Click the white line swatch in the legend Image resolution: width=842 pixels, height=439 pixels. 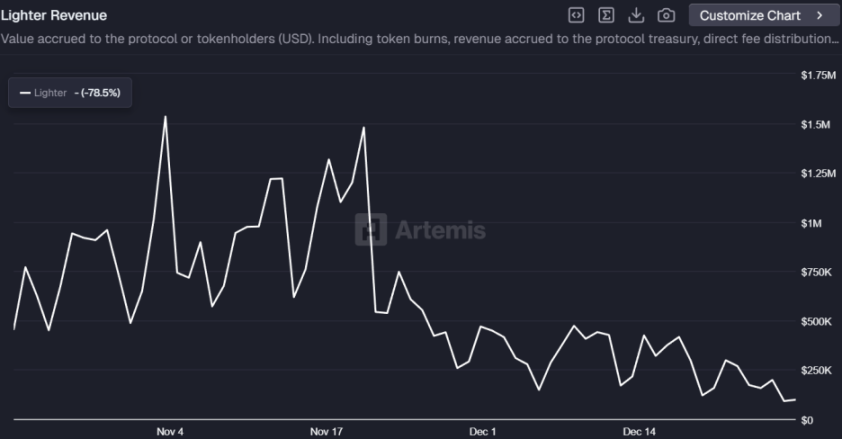coord(25,92)
